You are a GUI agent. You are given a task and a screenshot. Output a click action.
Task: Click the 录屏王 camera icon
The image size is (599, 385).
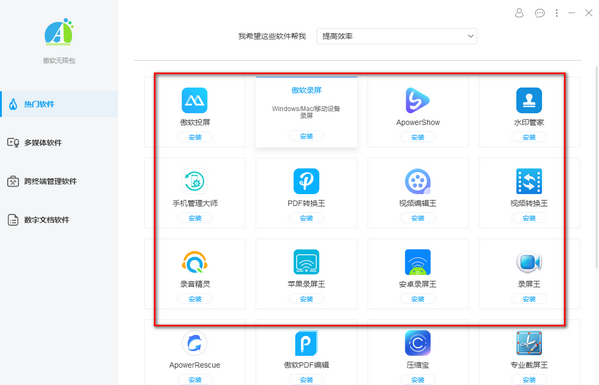click(x=529, y=262)
